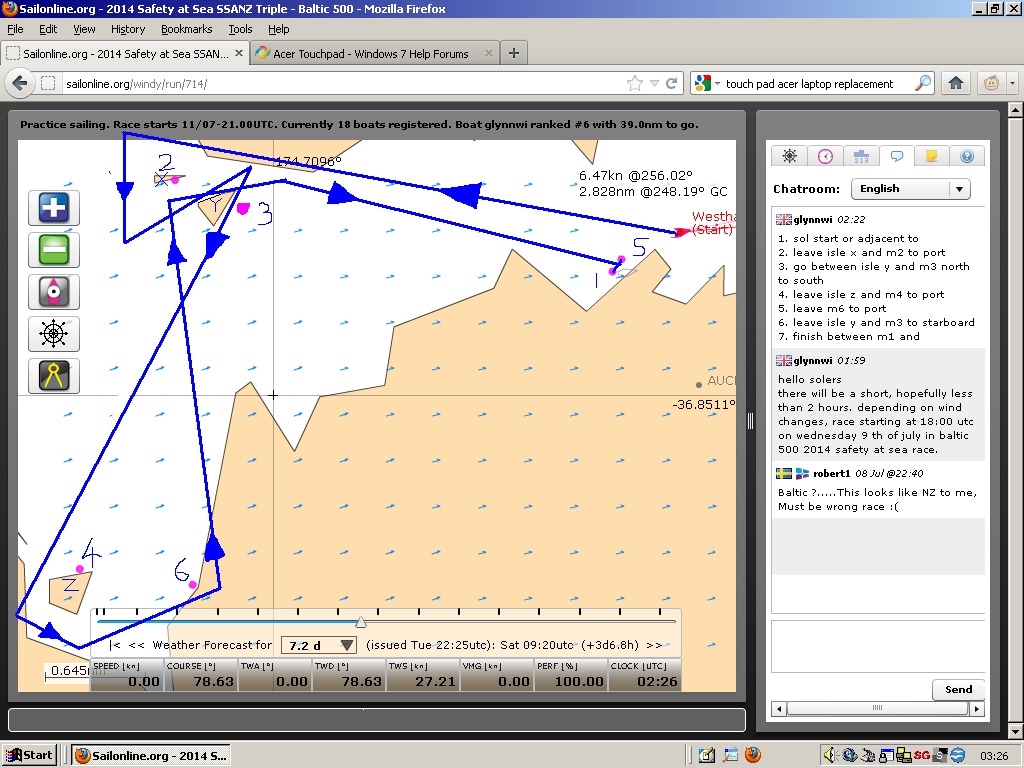Click the Firefox quick-launch icon in the taskbar
Viewport: 1024px width, 768px height.
pyautogui.click(x=752, y=756)
